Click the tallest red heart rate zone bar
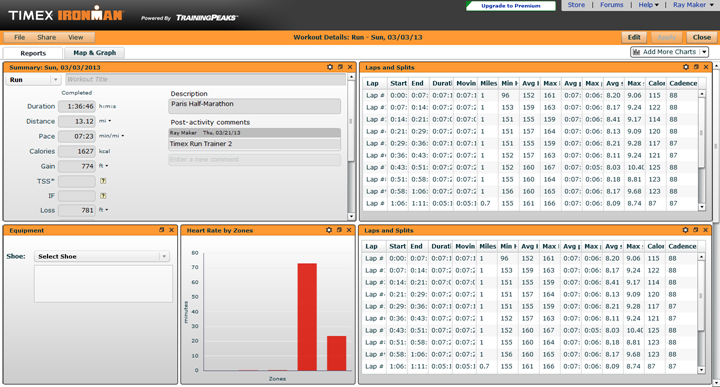Viewport: 720px width, 387px height. pyautogui.click(x=307, y=317)
